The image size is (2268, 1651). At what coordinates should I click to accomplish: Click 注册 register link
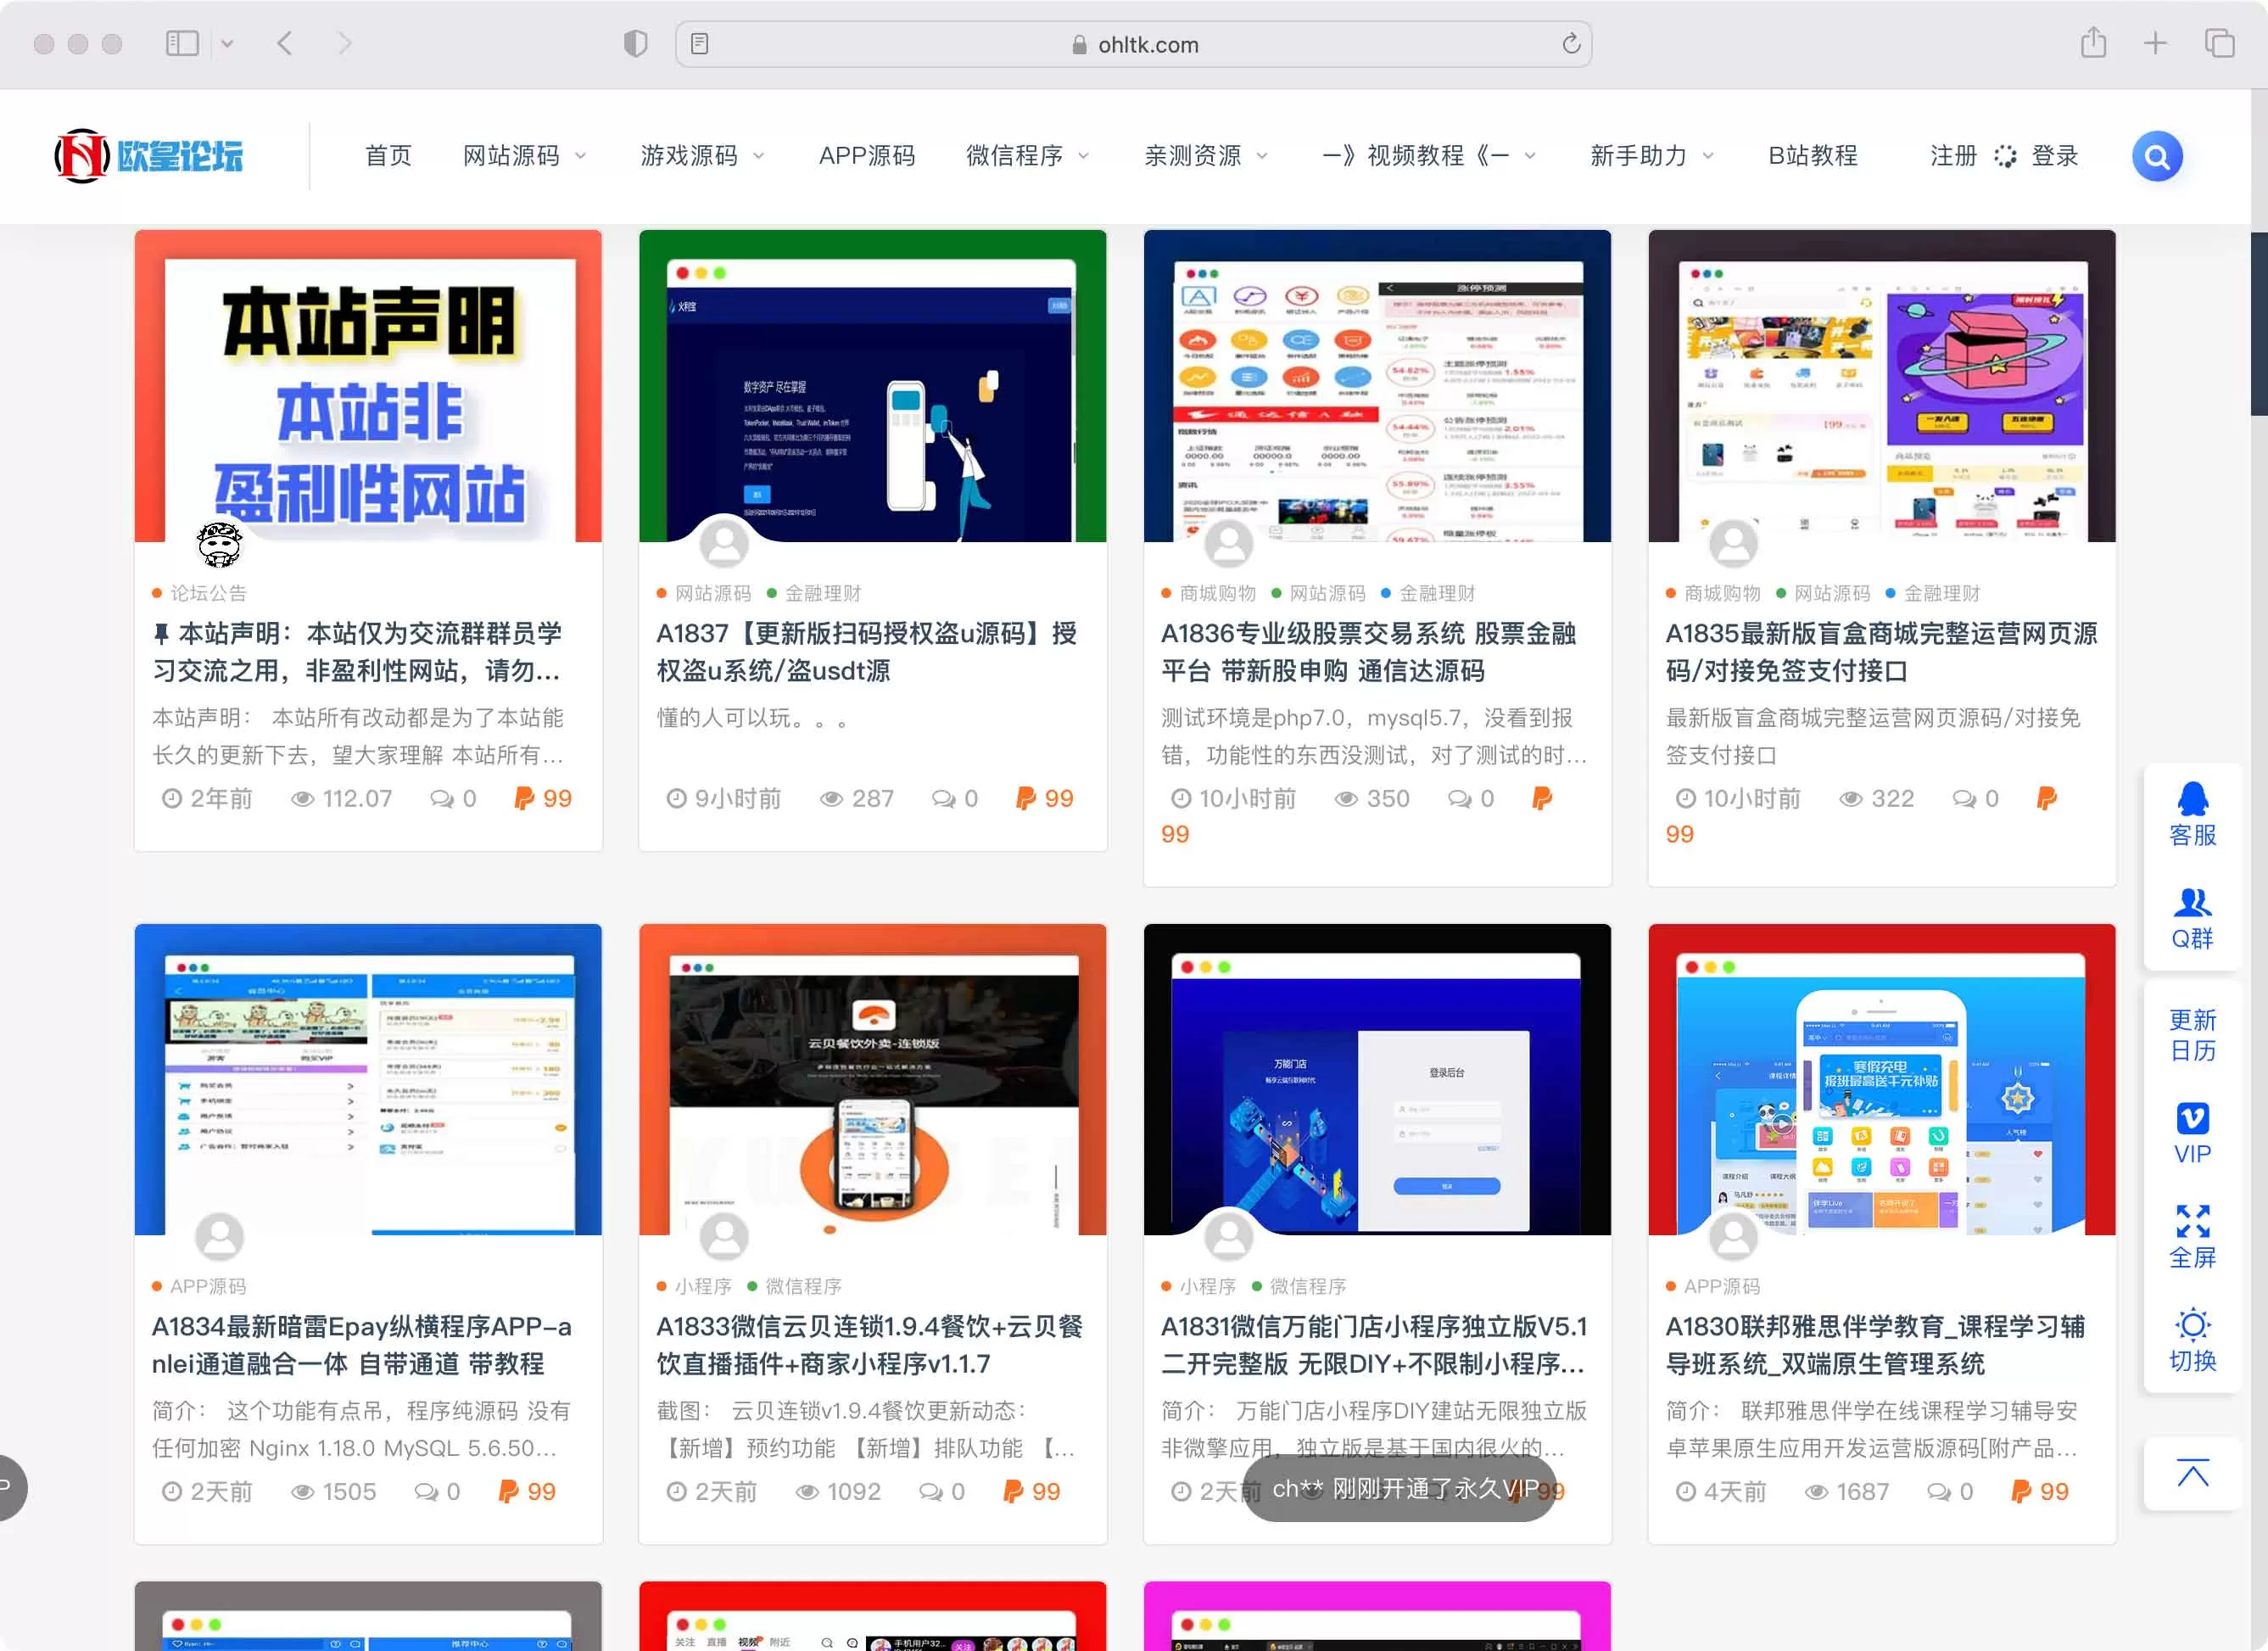pyautogui.click(x=1953, y=156)
